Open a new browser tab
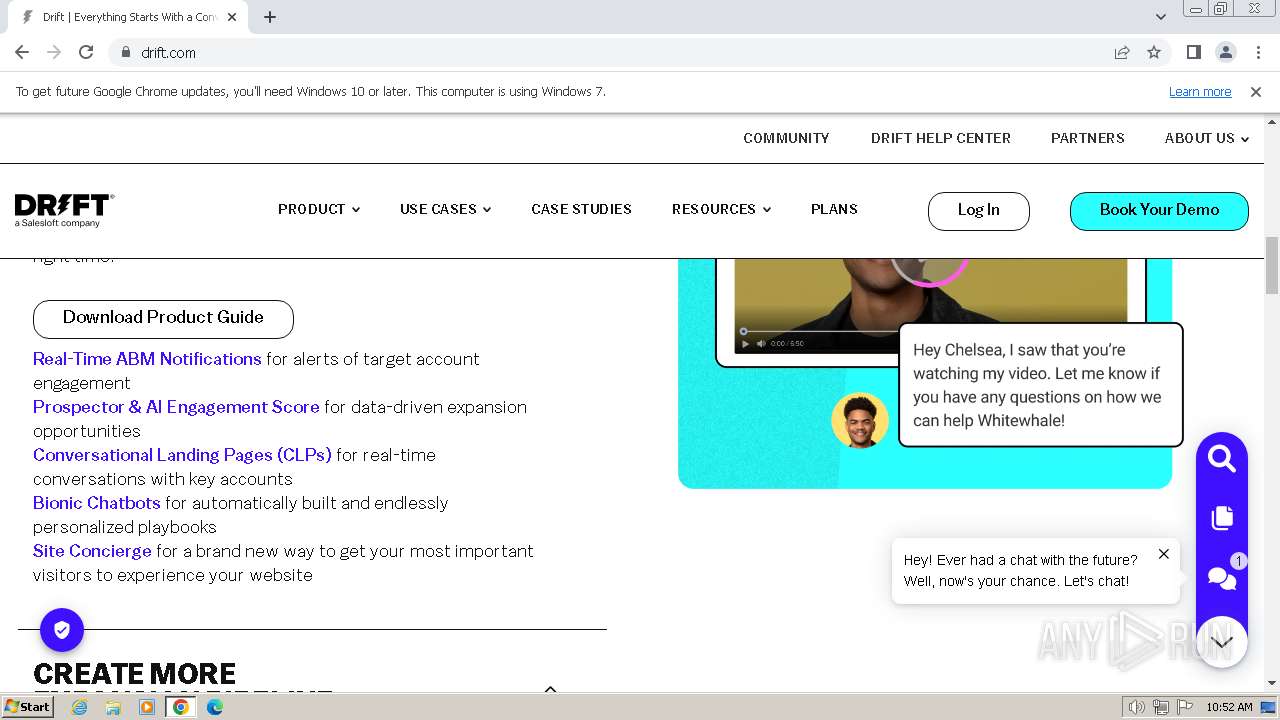Screen dimensions: 1280x720 tap(270, 17)
